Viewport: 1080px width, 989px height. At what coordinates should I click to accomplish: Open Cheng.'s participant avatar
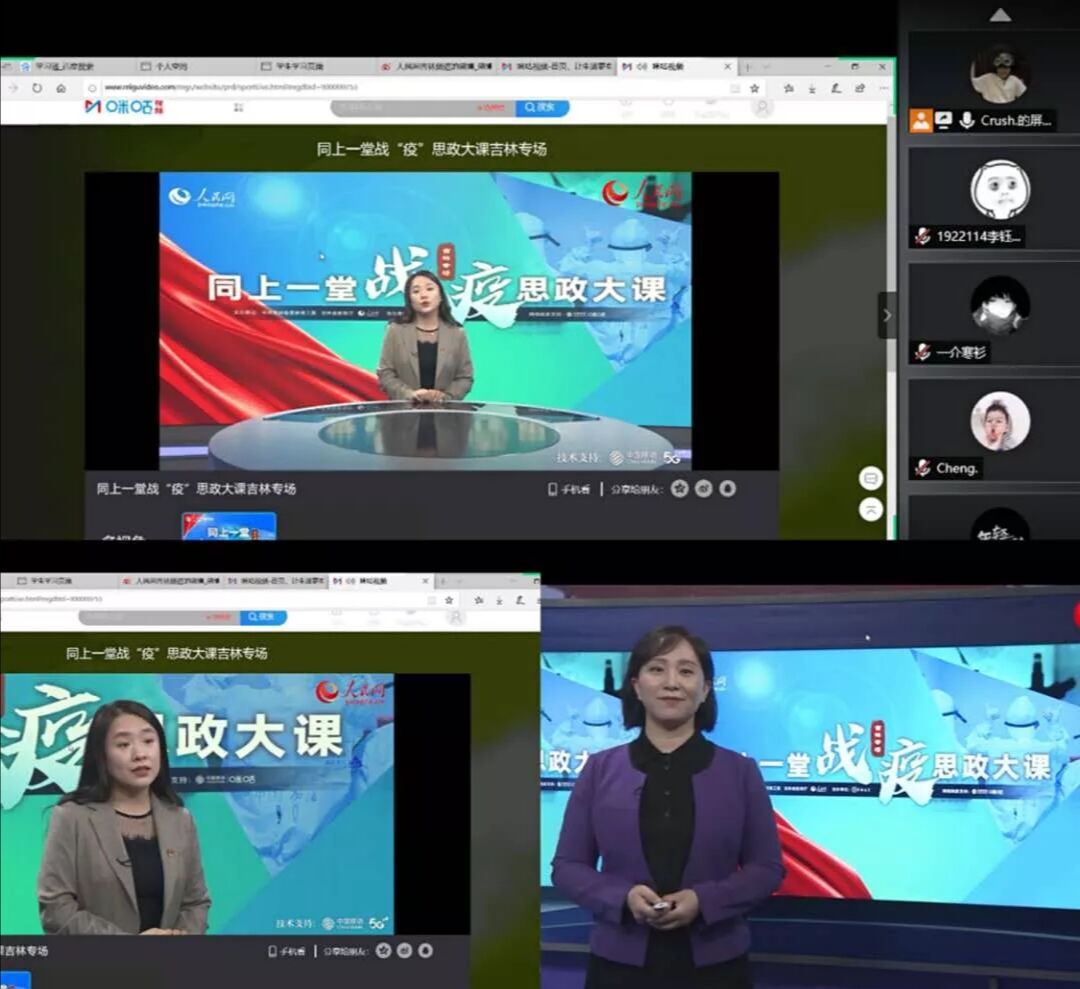click(x=999, y=421)
